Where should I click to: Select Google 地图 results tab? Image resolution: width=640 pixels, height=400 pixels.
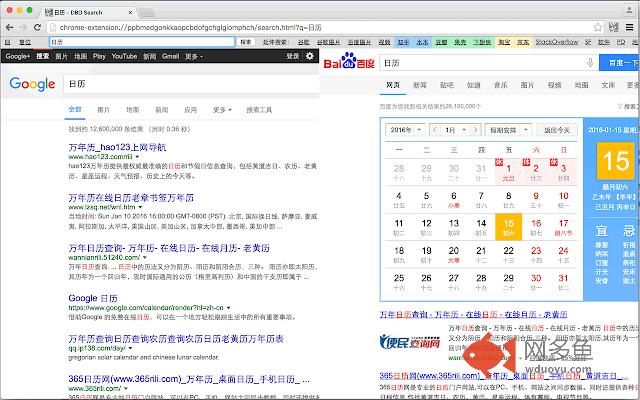coord(133,110)
